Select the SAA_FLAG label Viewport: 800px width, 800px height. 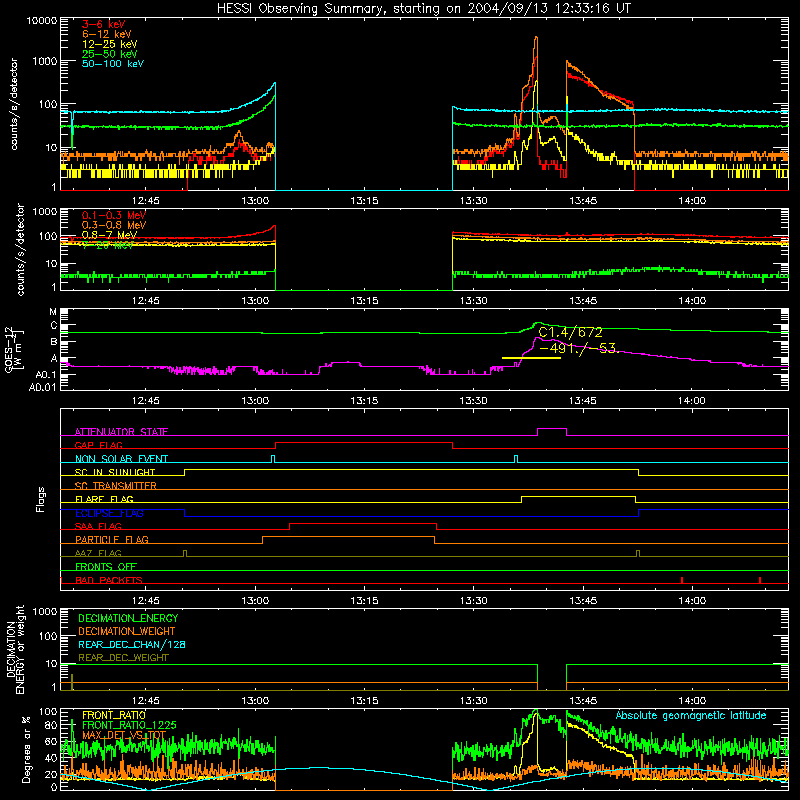(98, 526)
